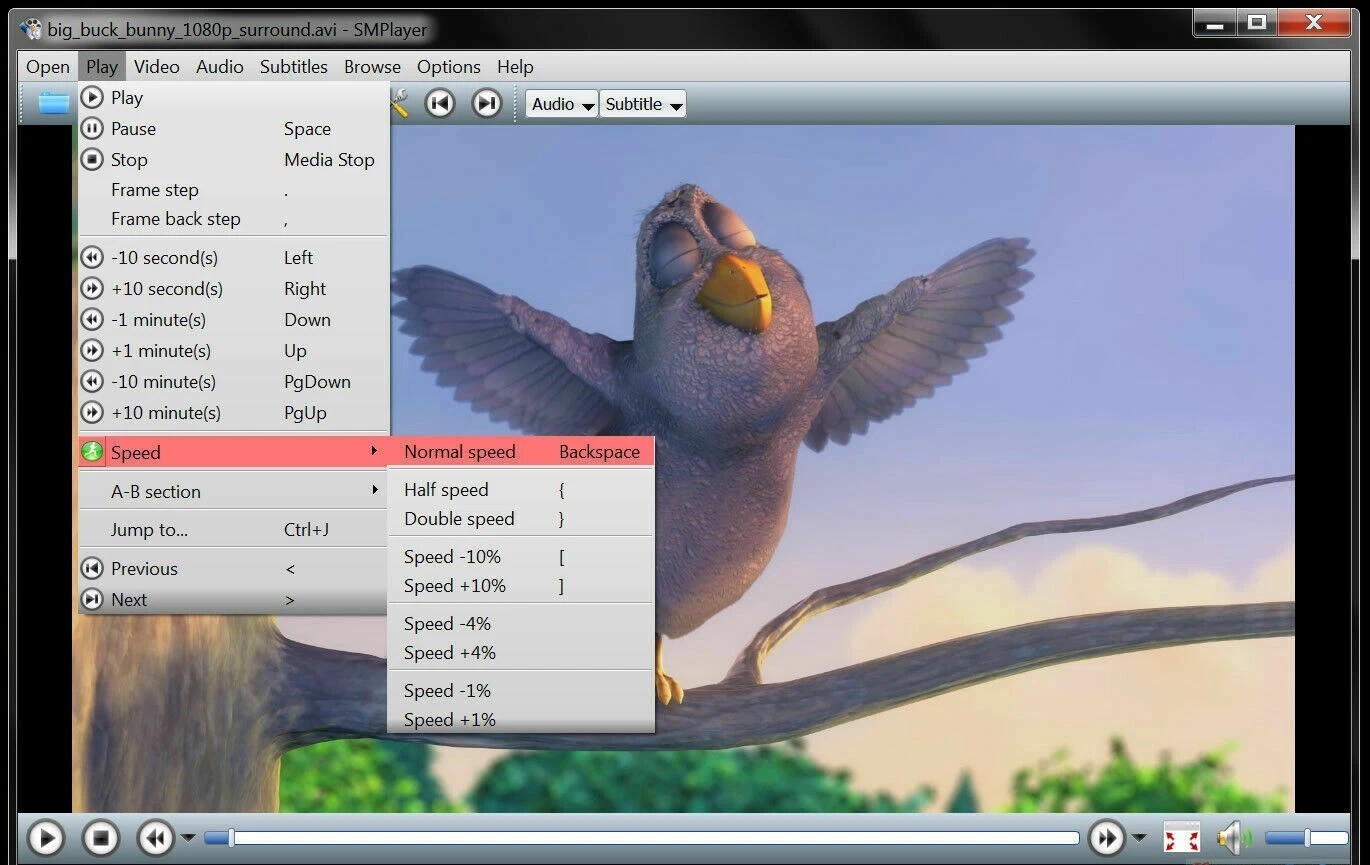Screen dimensions: 1370x865
Task: Open the Options menu
Action: 449,67
